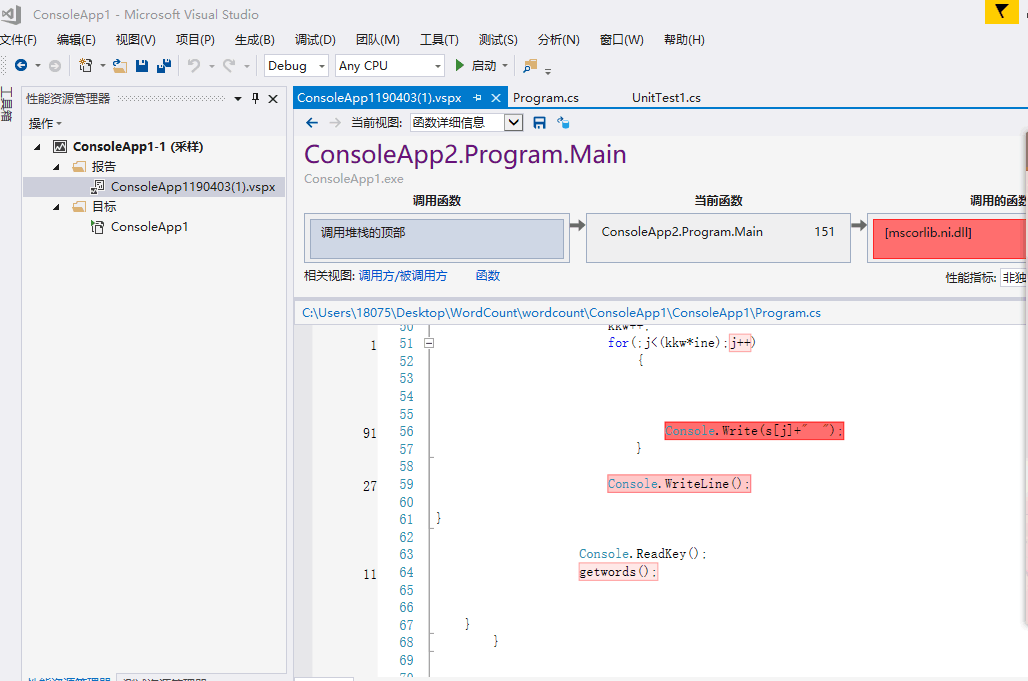Viewport: 1028px width, 681px height.
Task: Click the notification flag icon
Action: tap(1001, 11)
